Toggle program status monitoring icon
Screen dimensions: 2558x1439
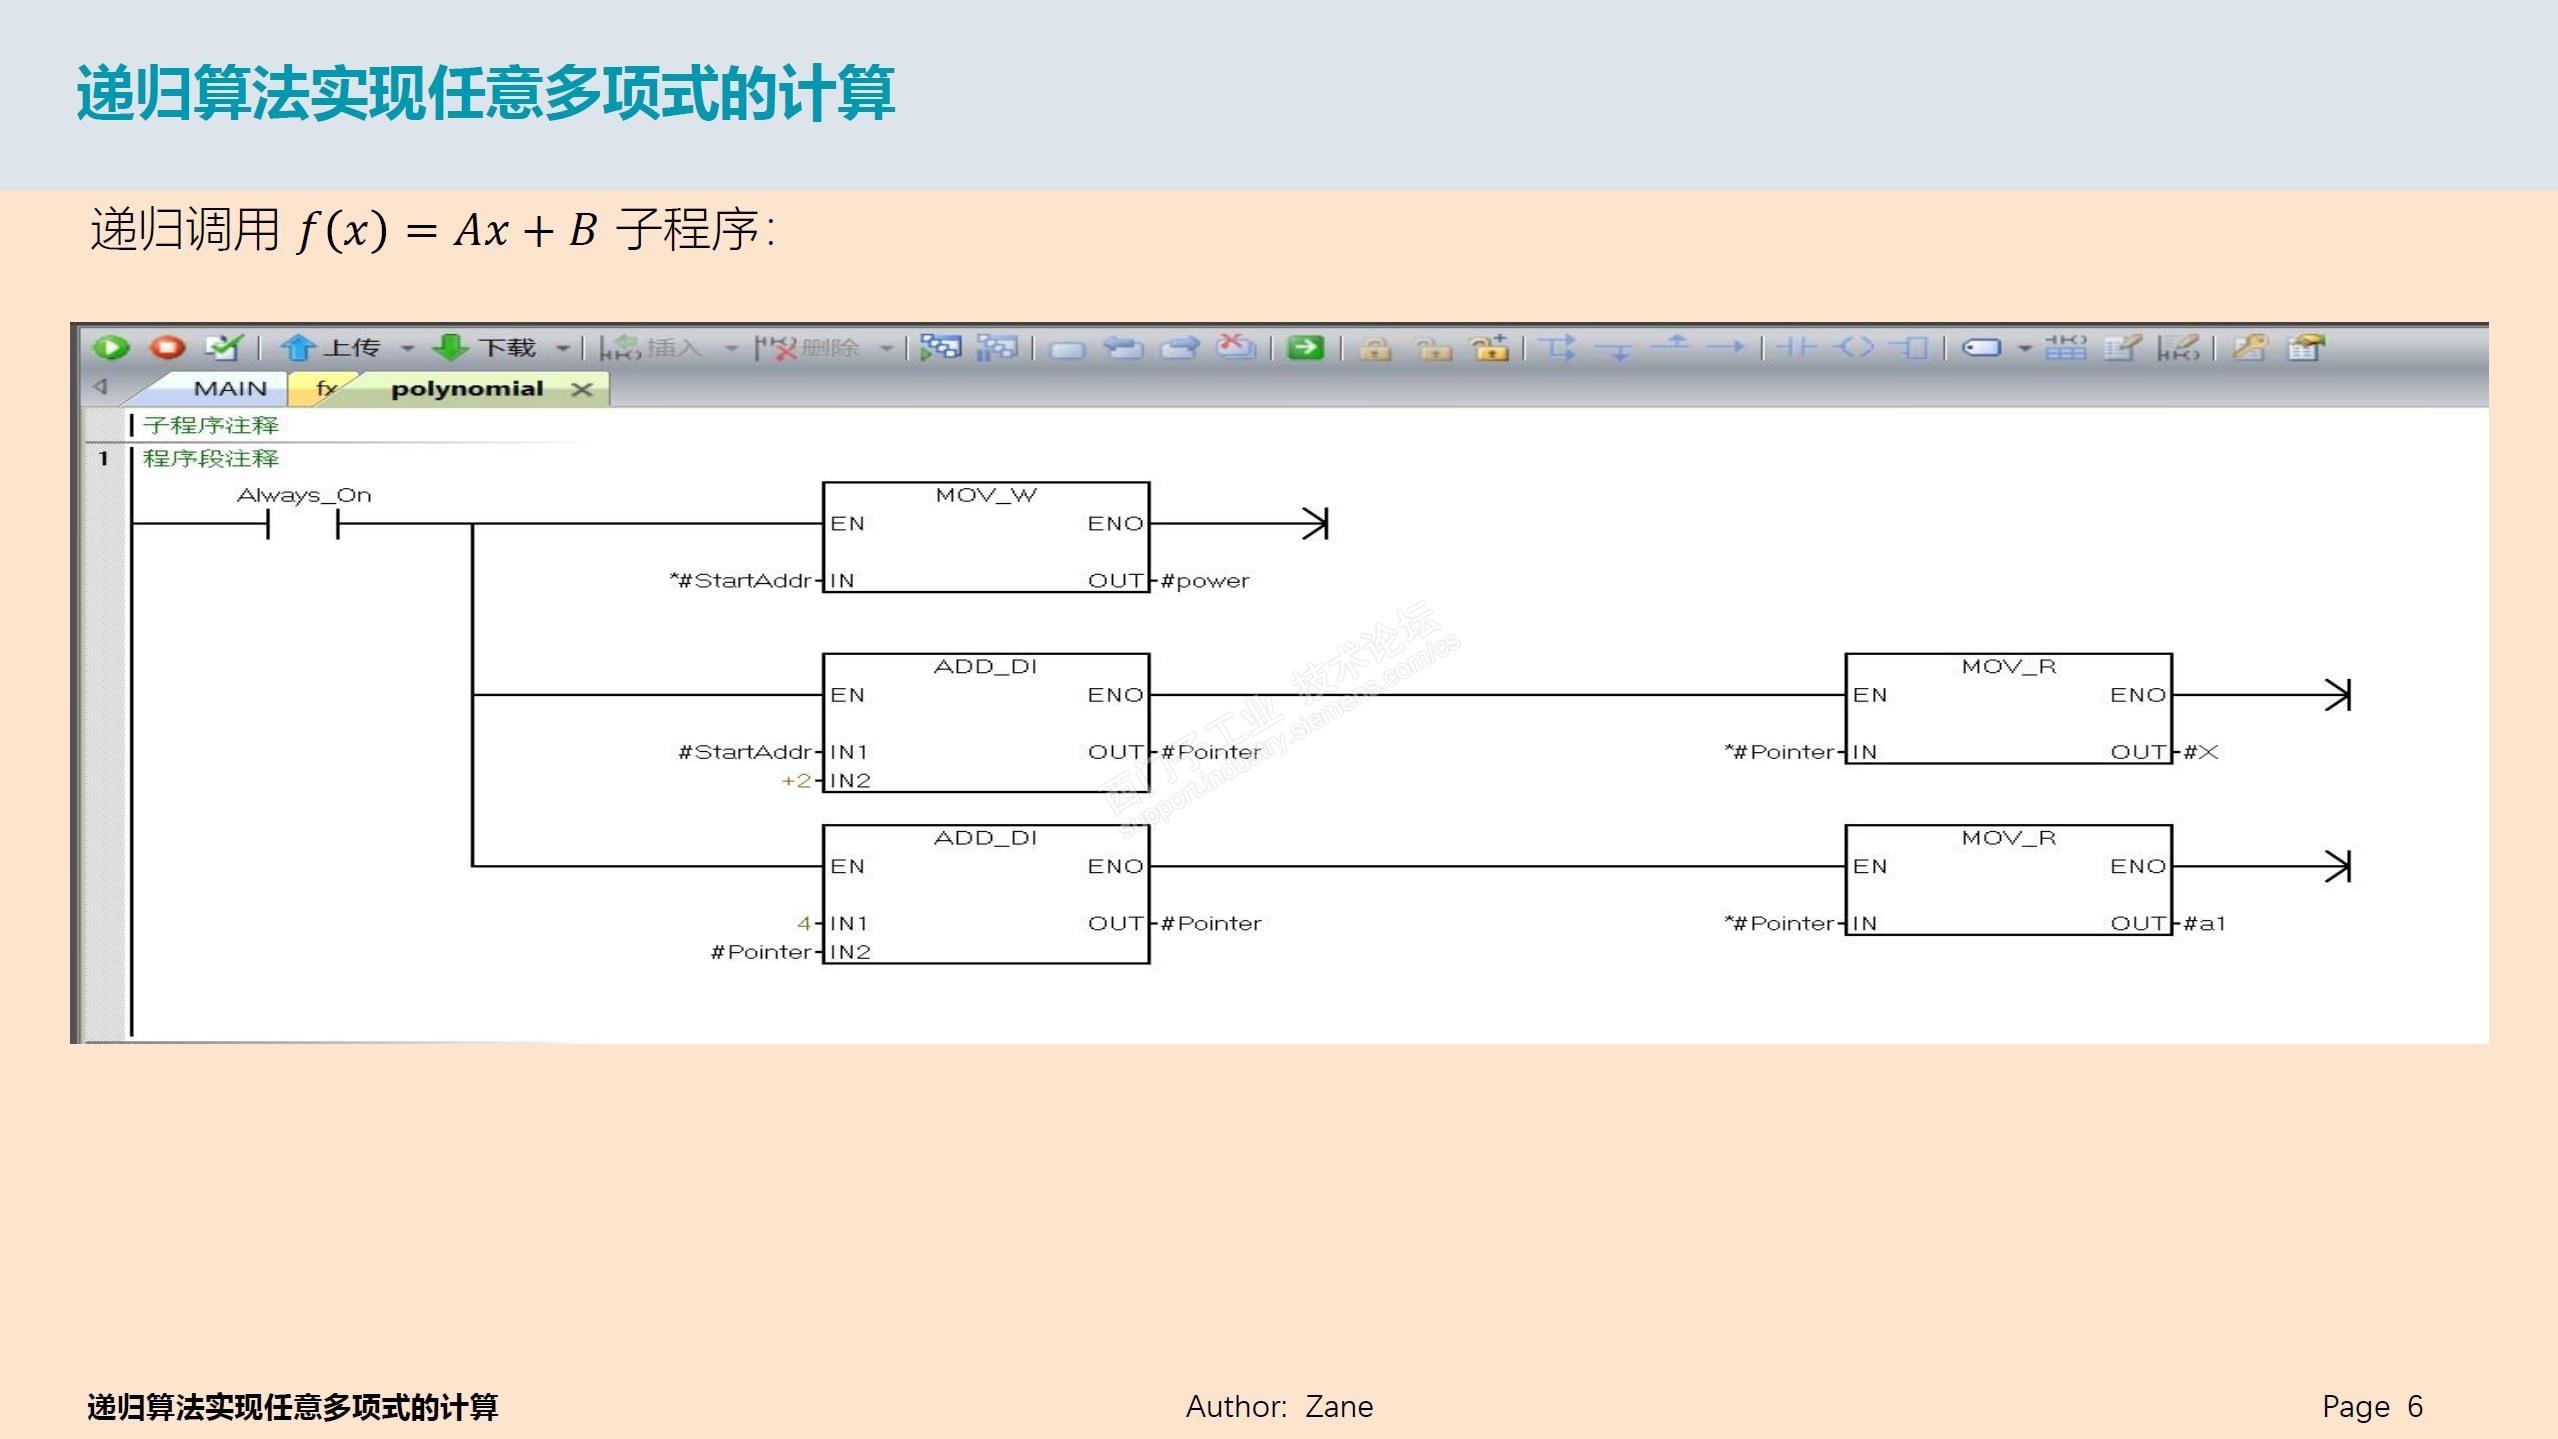(x=939, y=348)
